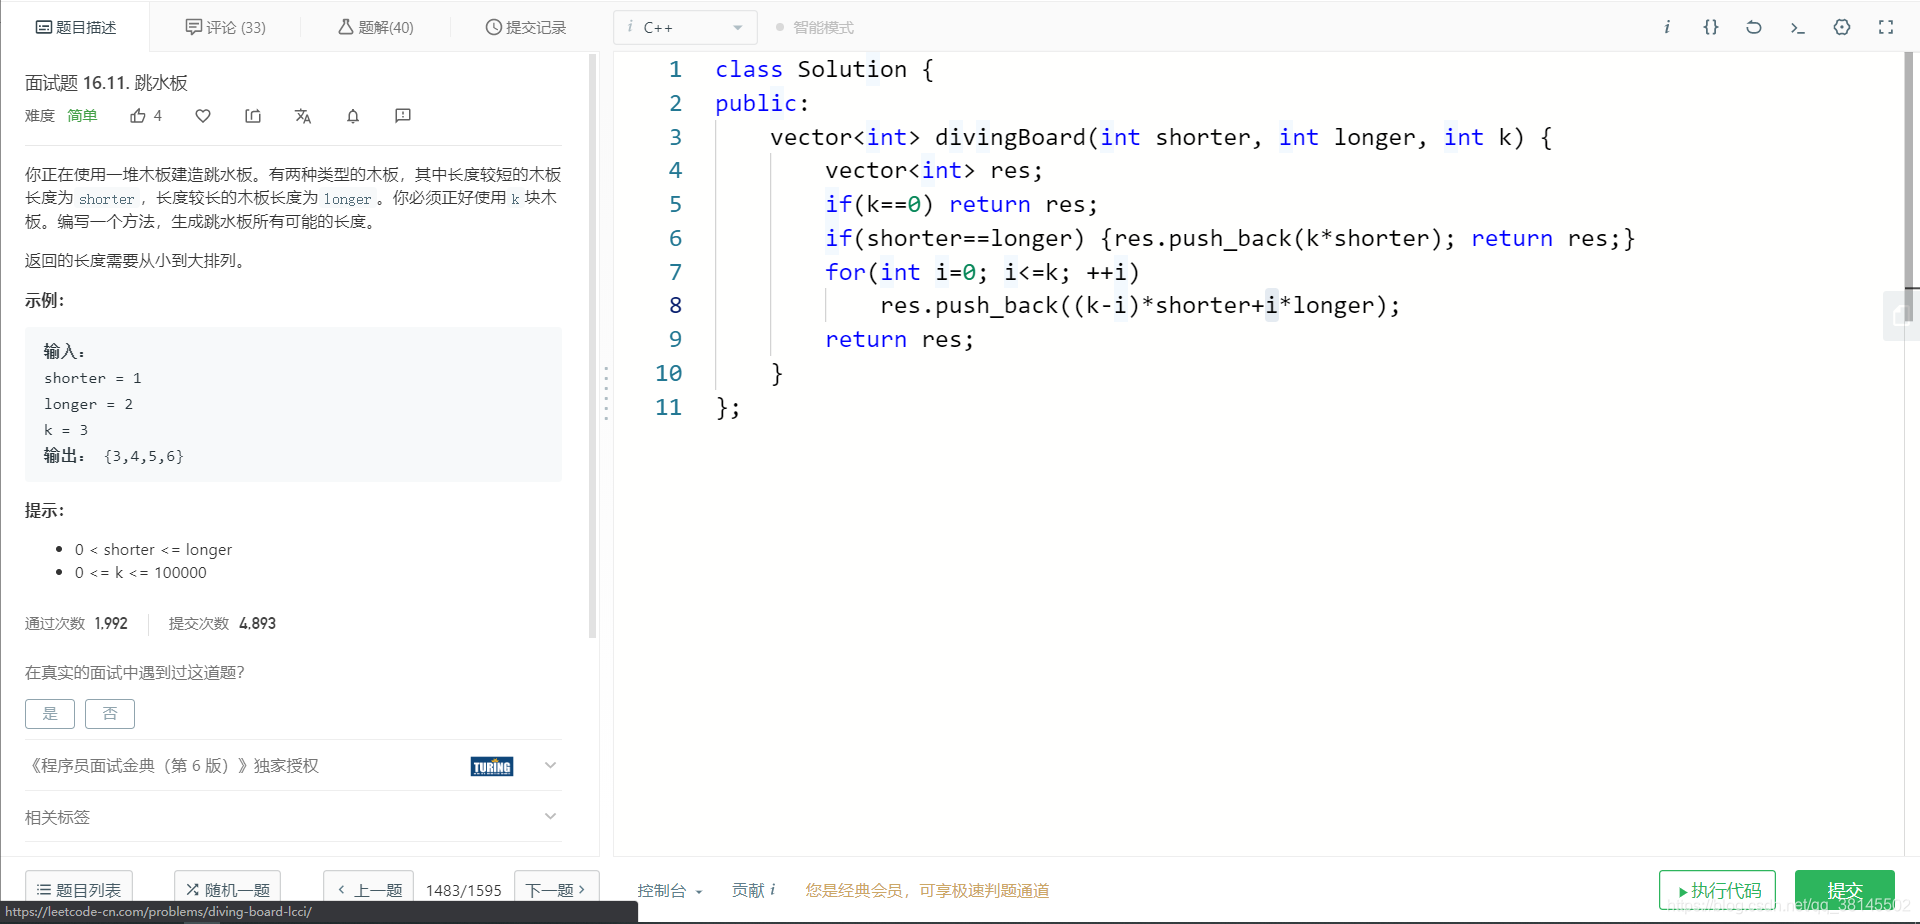Click the description panel scrollbar

tap(592, 346)
